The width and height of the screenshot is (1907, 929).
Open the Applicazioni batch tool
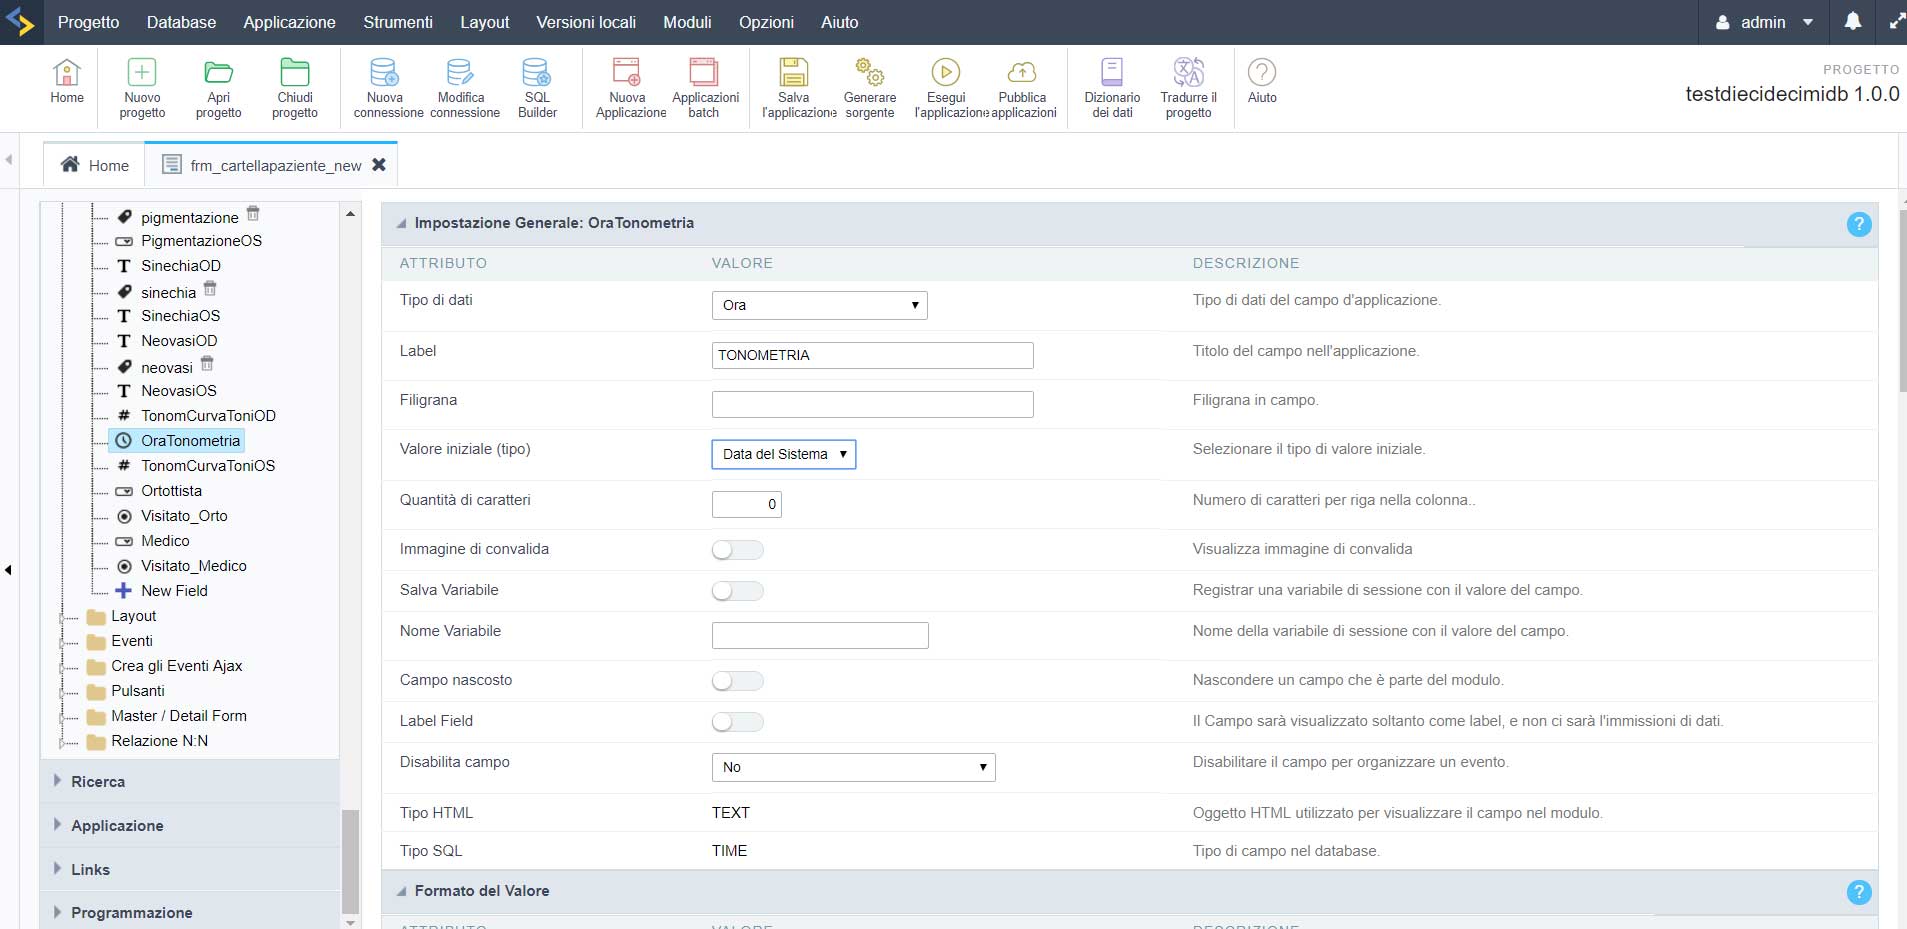coord(704,88)
